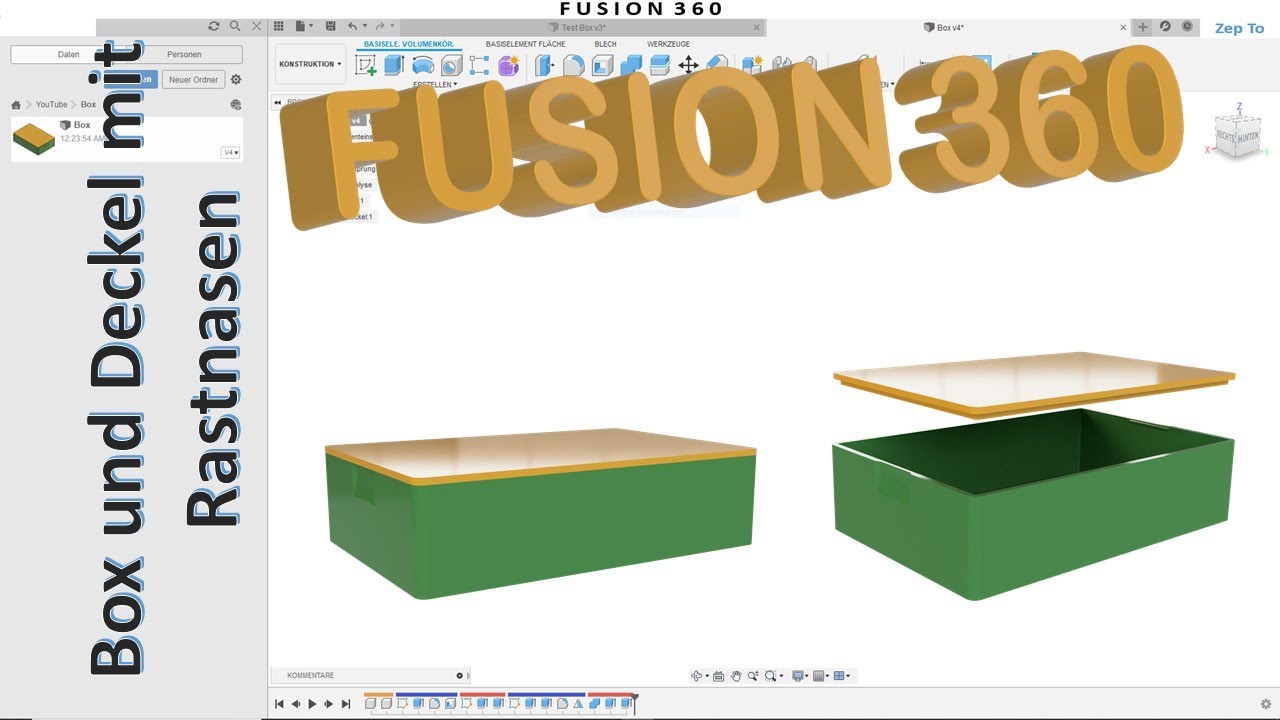Select the Pan hand tool

736,676
